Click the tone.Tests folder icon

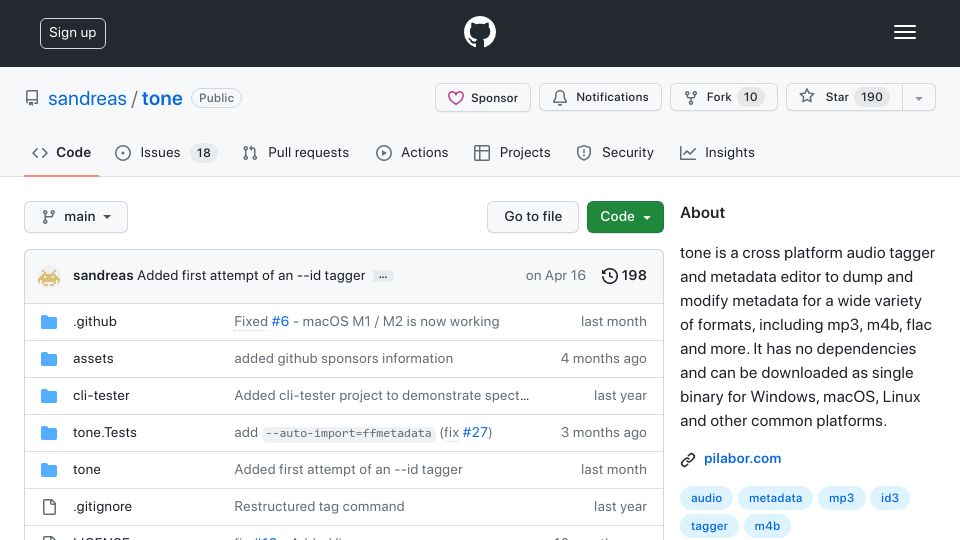click(x=49, y=433)
